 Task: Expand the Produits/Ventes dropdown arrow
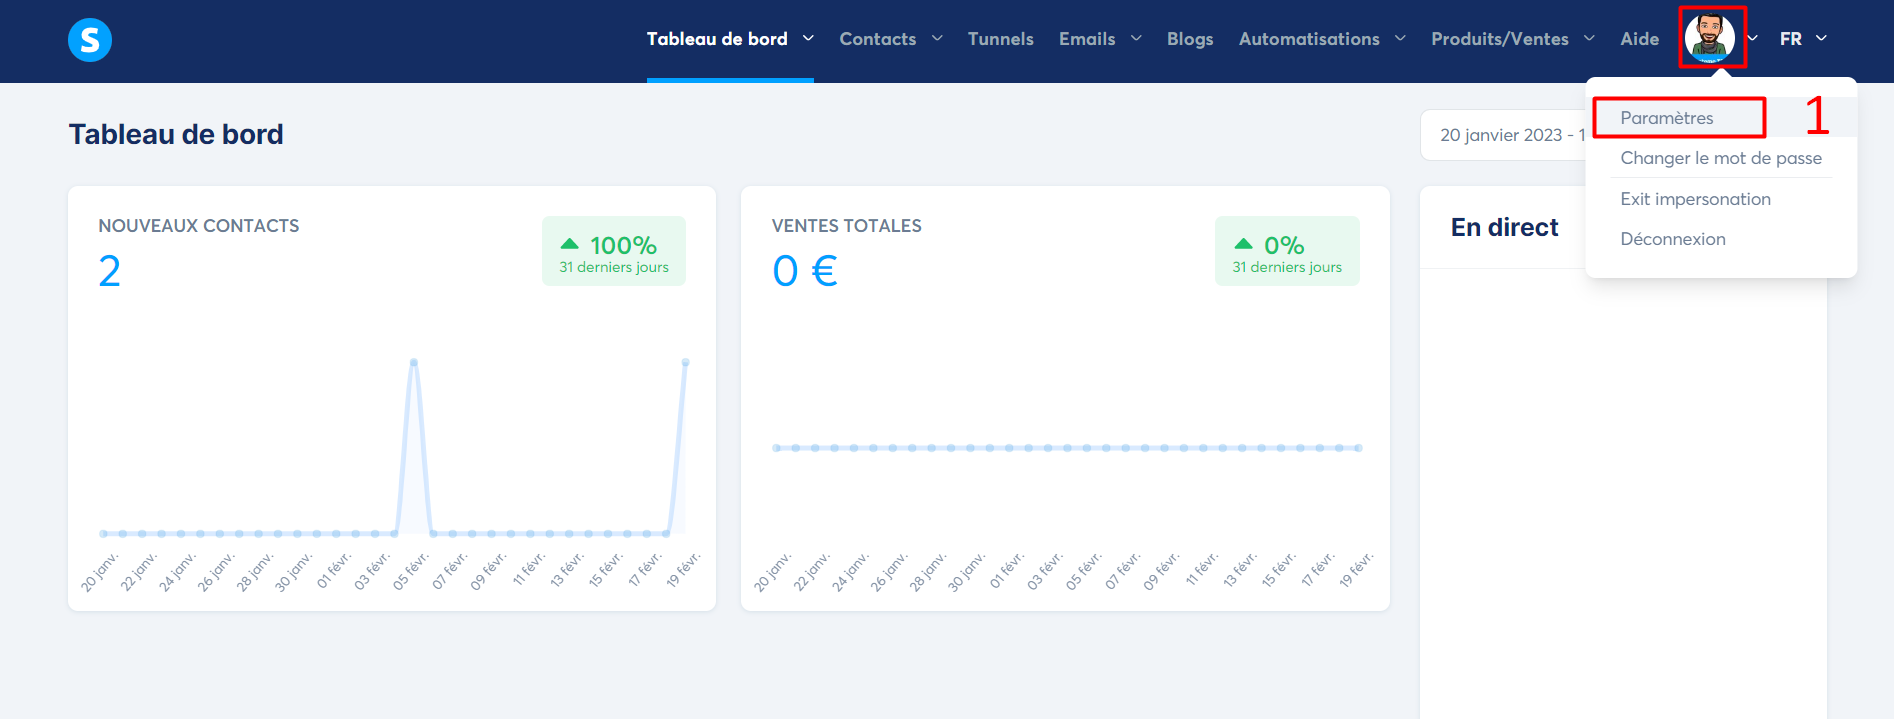point(1589,38)
